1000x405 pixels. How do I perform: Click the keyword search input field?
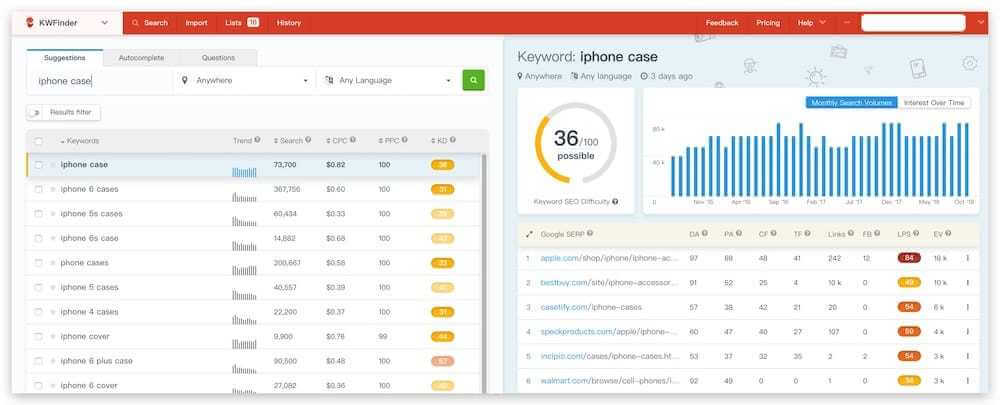click(x=100, y=81)
